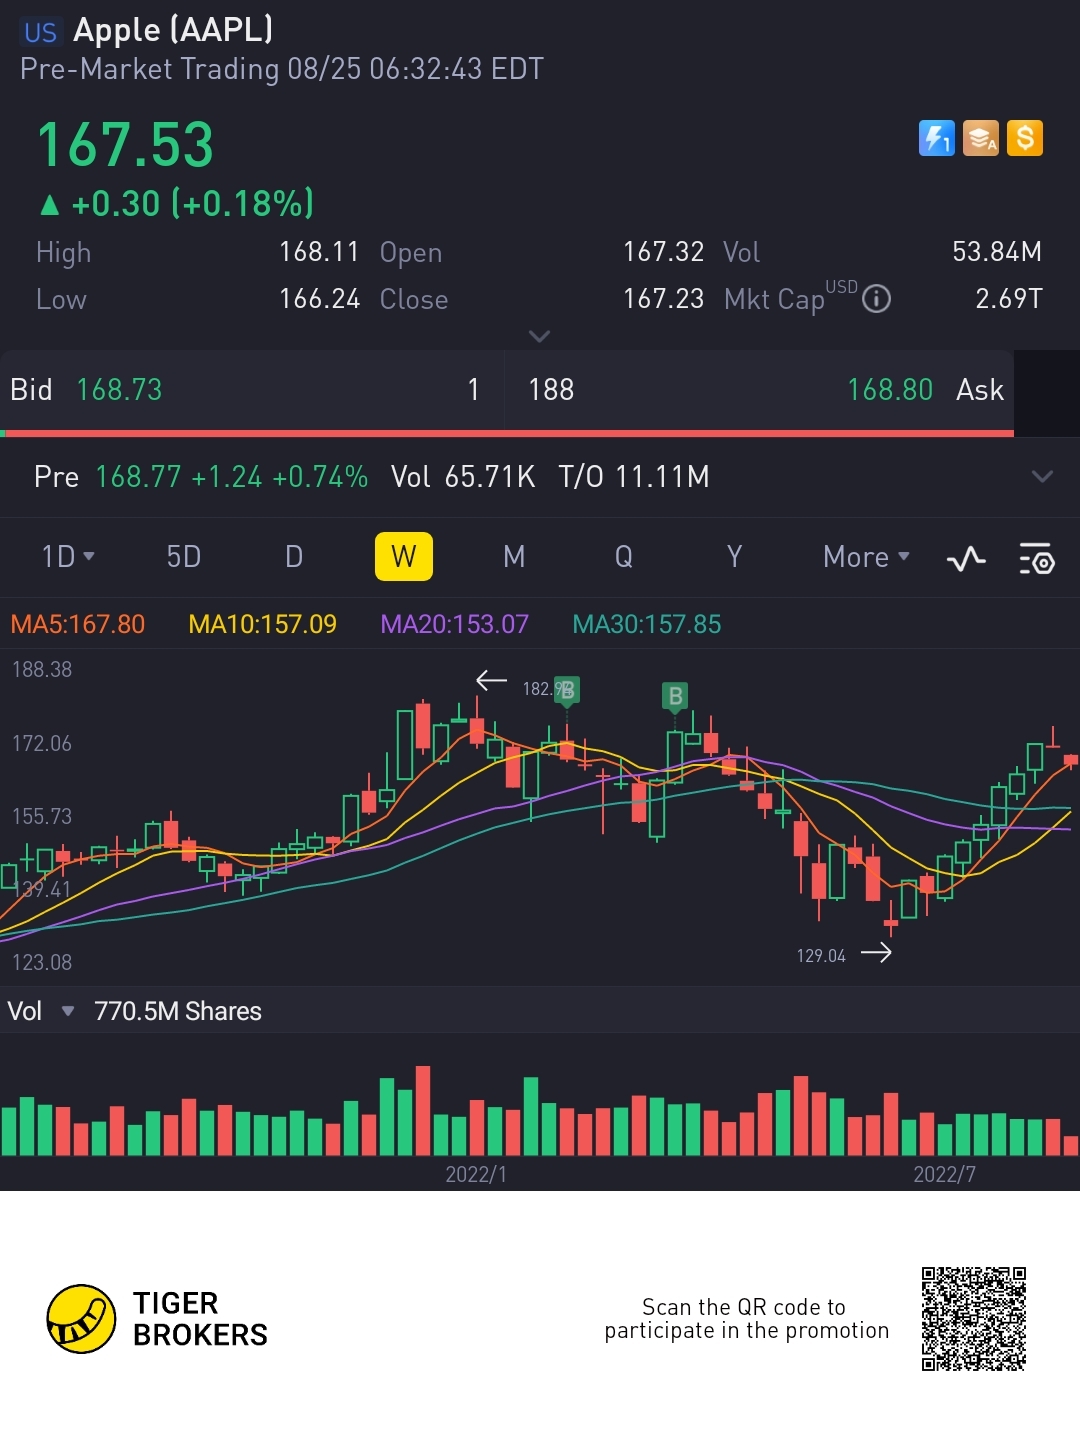Switch to D daily chart tab
Viewport: 1080px width, 1447px height.
point(294,557)
